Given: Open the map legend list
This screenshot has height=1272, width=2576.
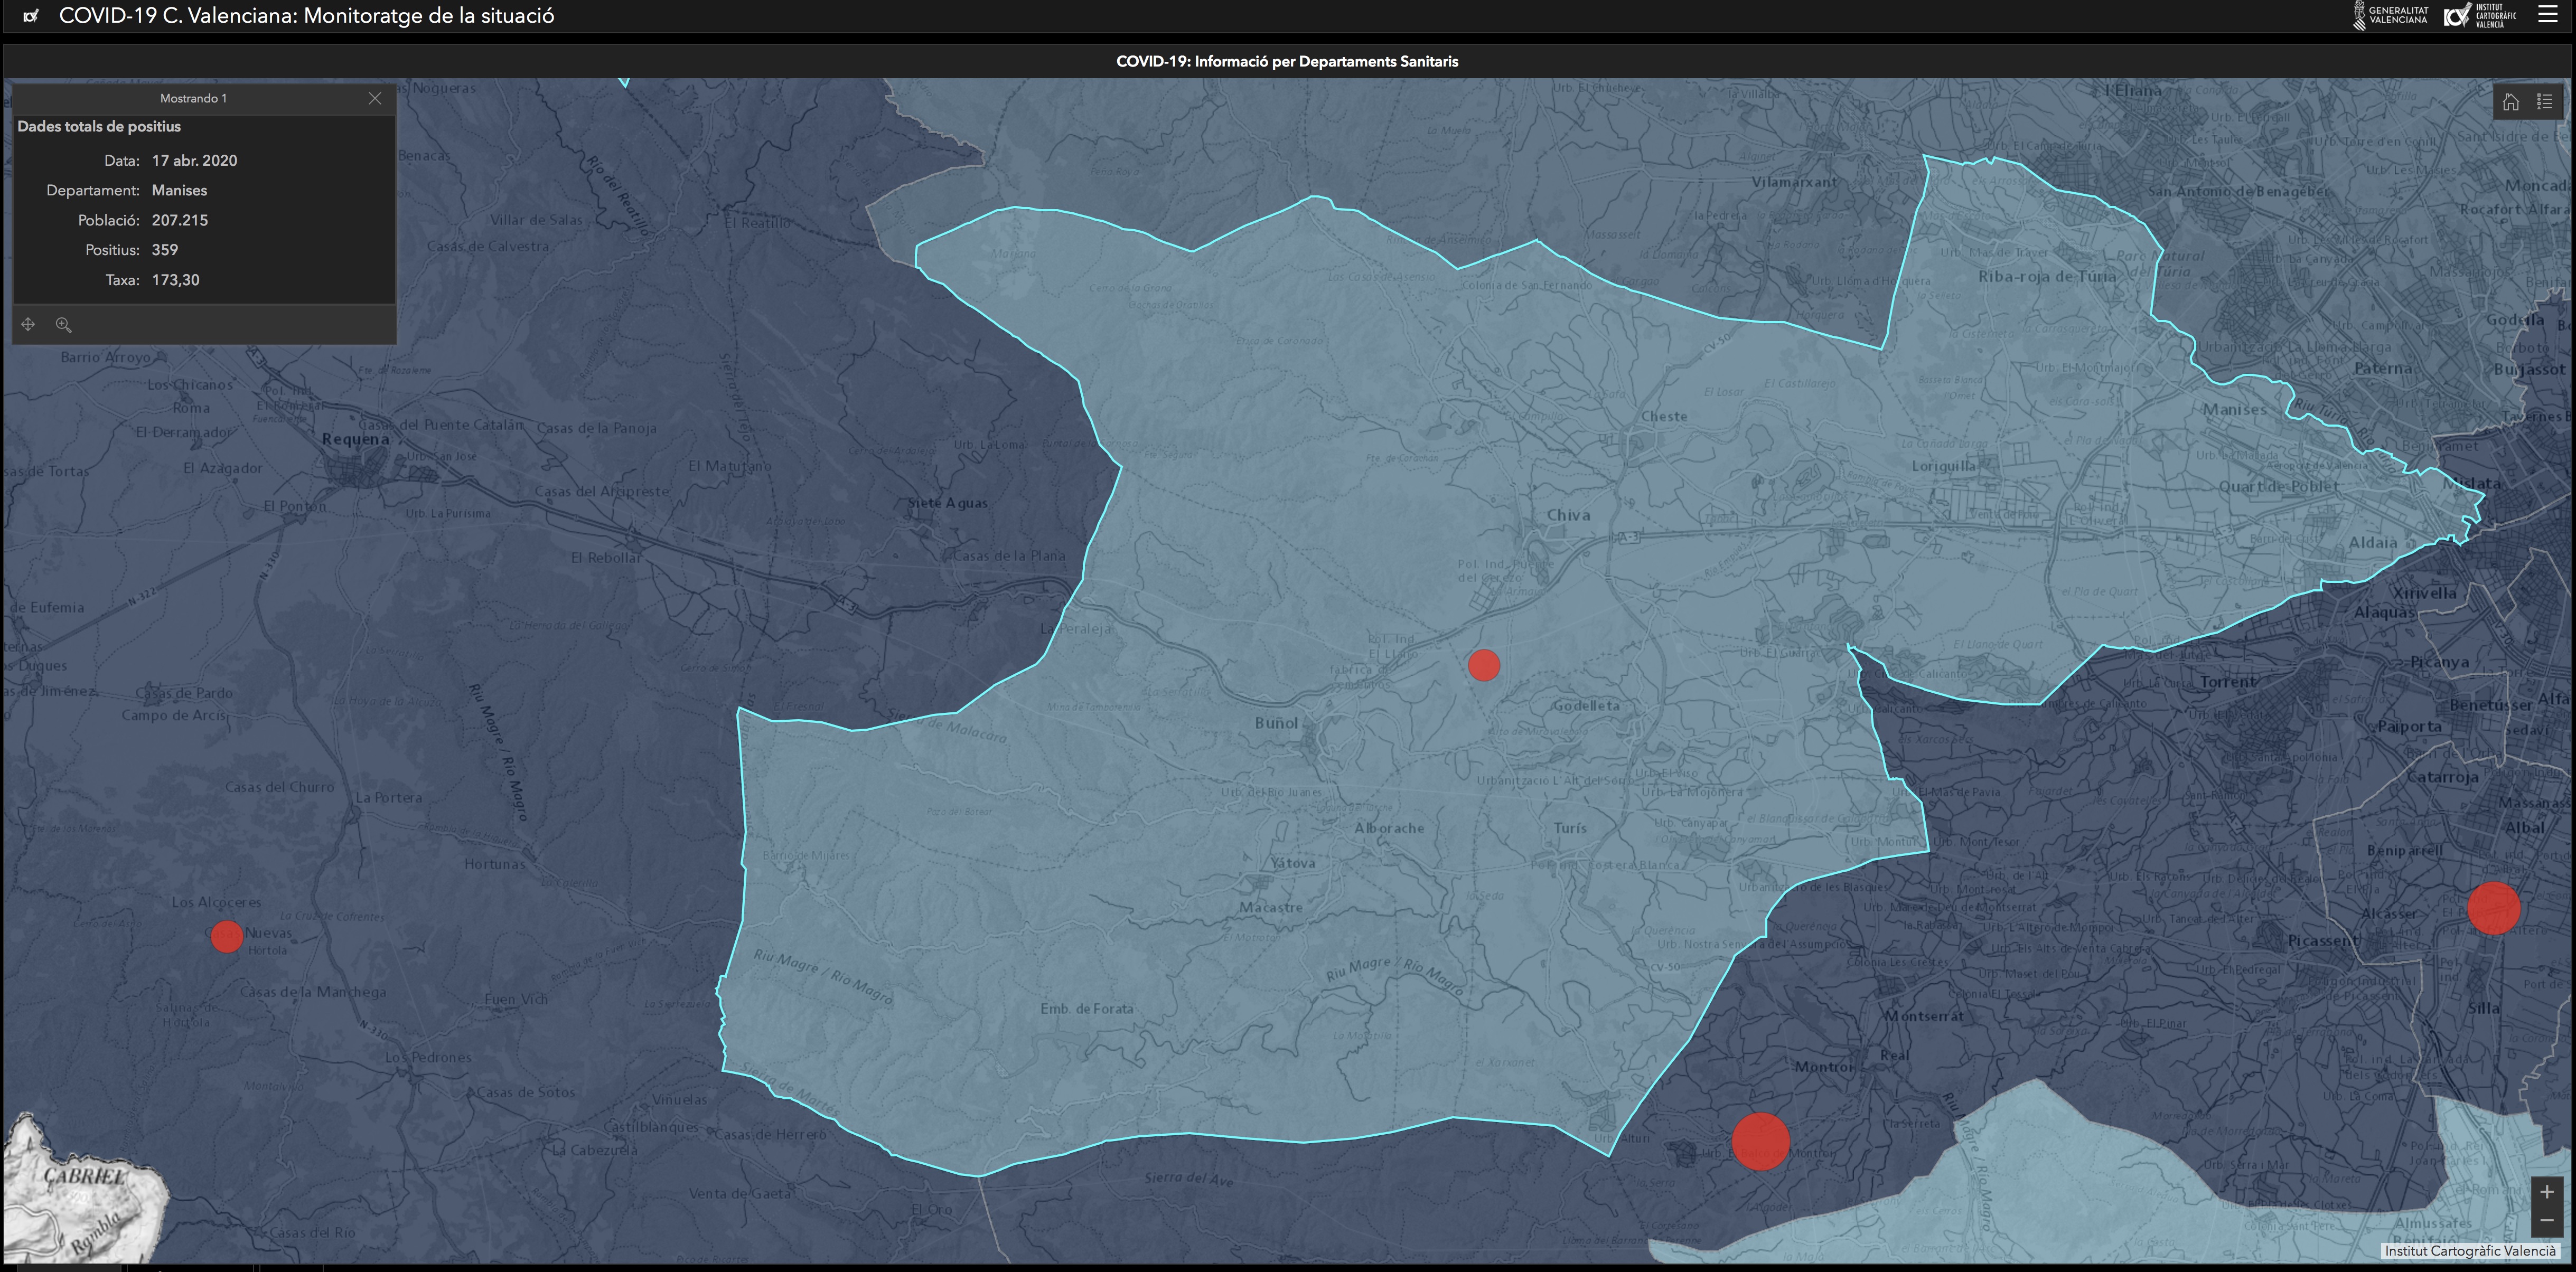Looking at the screenshot, I should (2545, 102).
